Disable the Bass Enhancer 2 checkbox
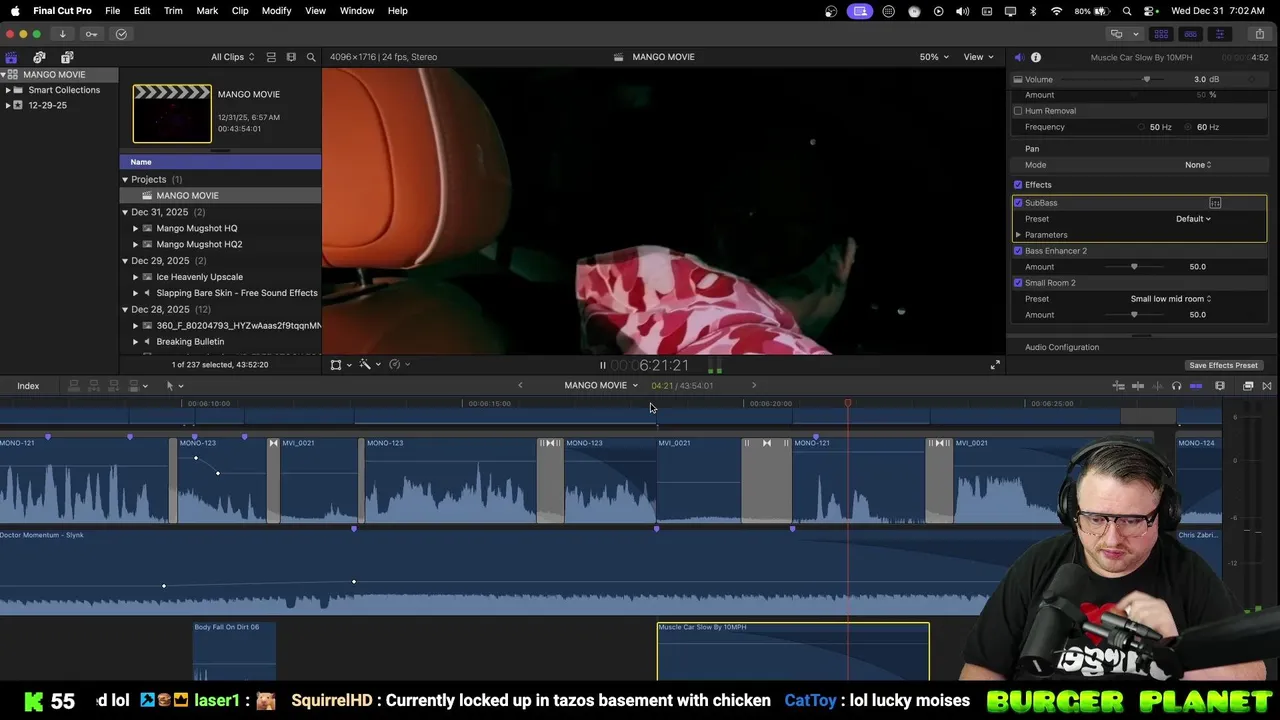This screenshot has height=720, width=1280. (1018, 251)
